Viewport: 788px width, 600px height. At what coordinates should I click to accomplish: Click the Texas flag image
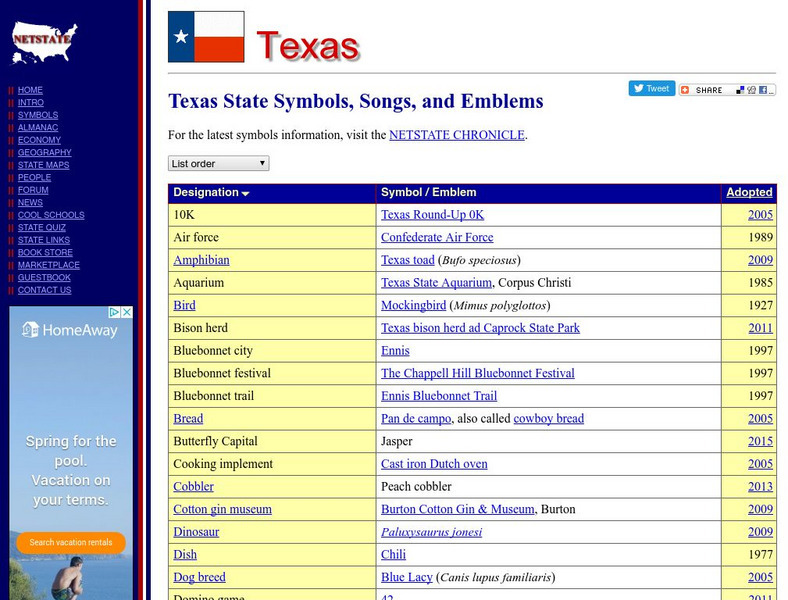coord(206,37)
